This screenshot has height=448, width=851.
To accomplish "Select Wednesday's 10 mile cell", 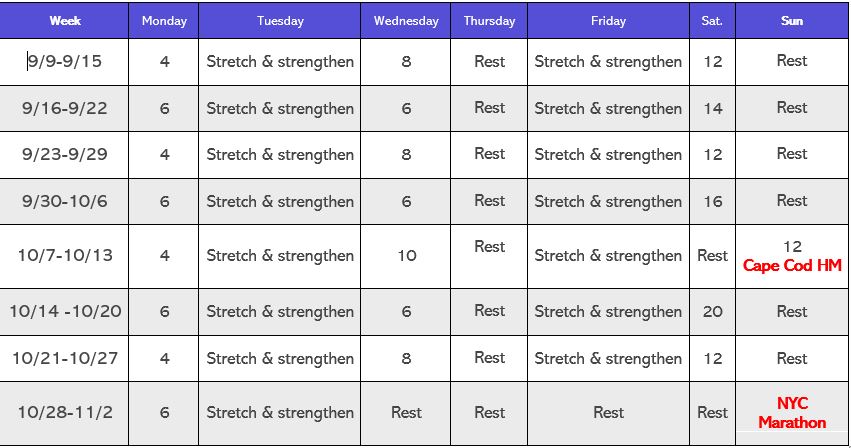I will tap(406, 255).
